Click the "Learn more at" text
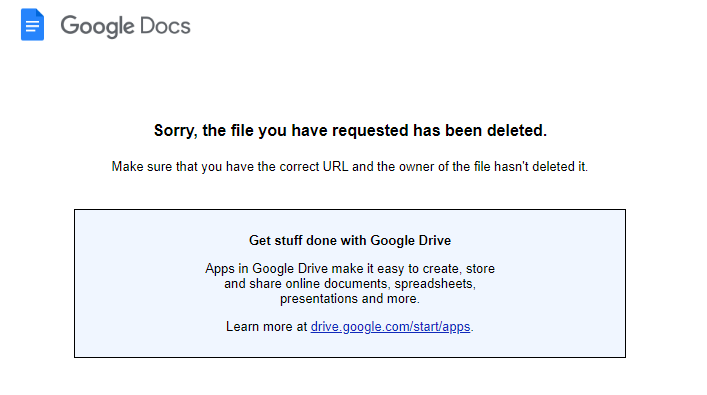 266,326
